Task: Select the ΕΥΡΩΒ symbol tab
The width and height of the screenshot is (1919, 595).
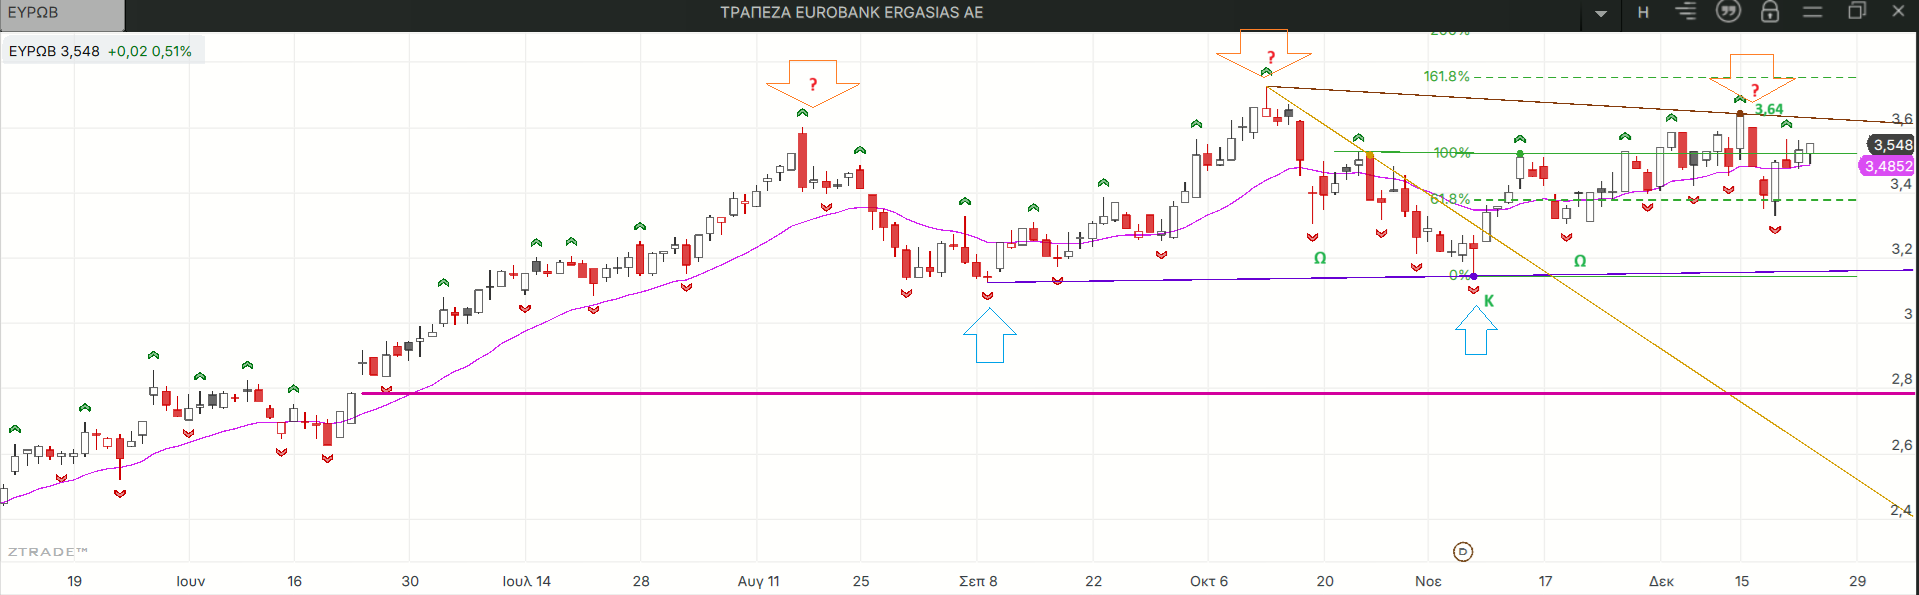Action: 60,14
